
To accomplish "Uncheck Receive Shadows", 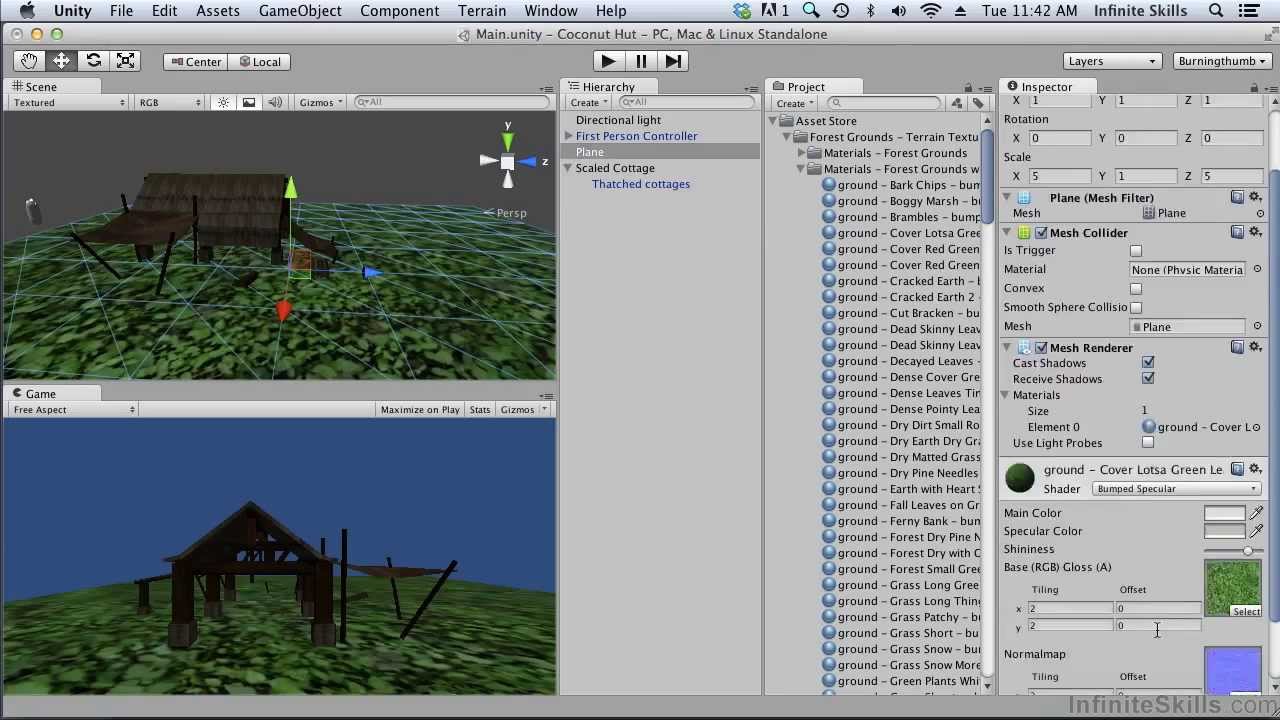I will pyautogui.click(x=1148, y=379).
